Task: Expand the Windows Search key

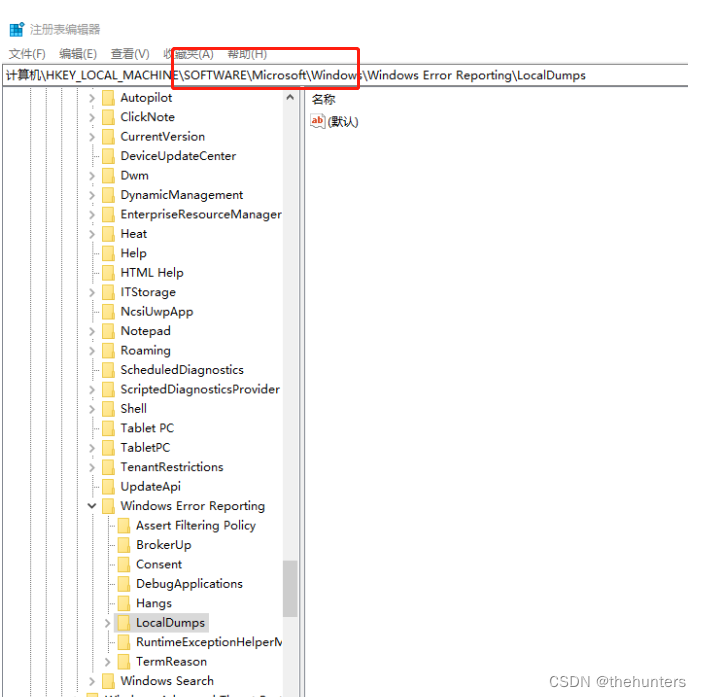Action: [x=92, y=681]
